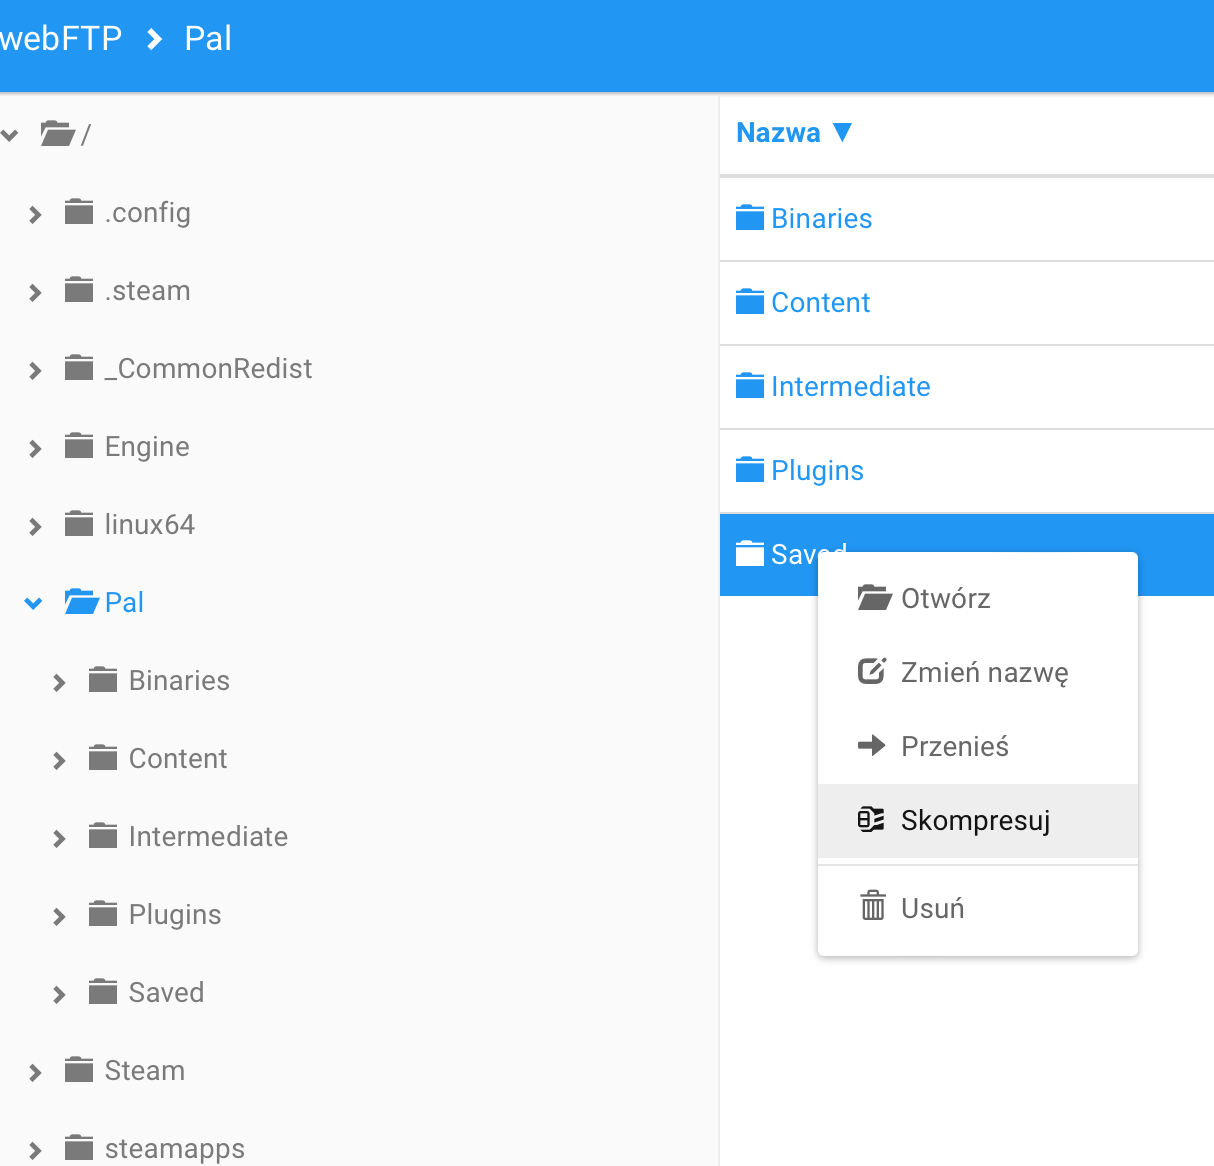
Task: Click the open folder icon next to Otwórz
Action: [874, 598]
